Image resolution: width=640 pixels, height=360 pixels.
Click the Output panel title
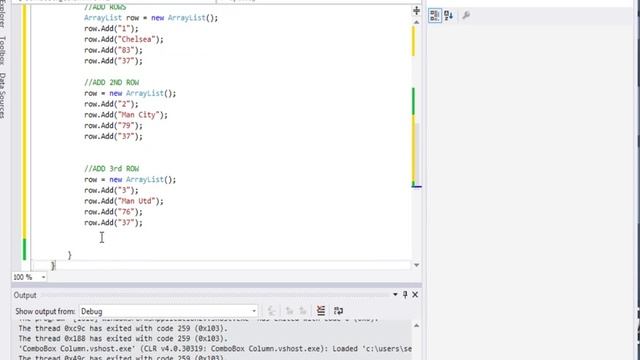pyautogui.click(x=25, y=295)
